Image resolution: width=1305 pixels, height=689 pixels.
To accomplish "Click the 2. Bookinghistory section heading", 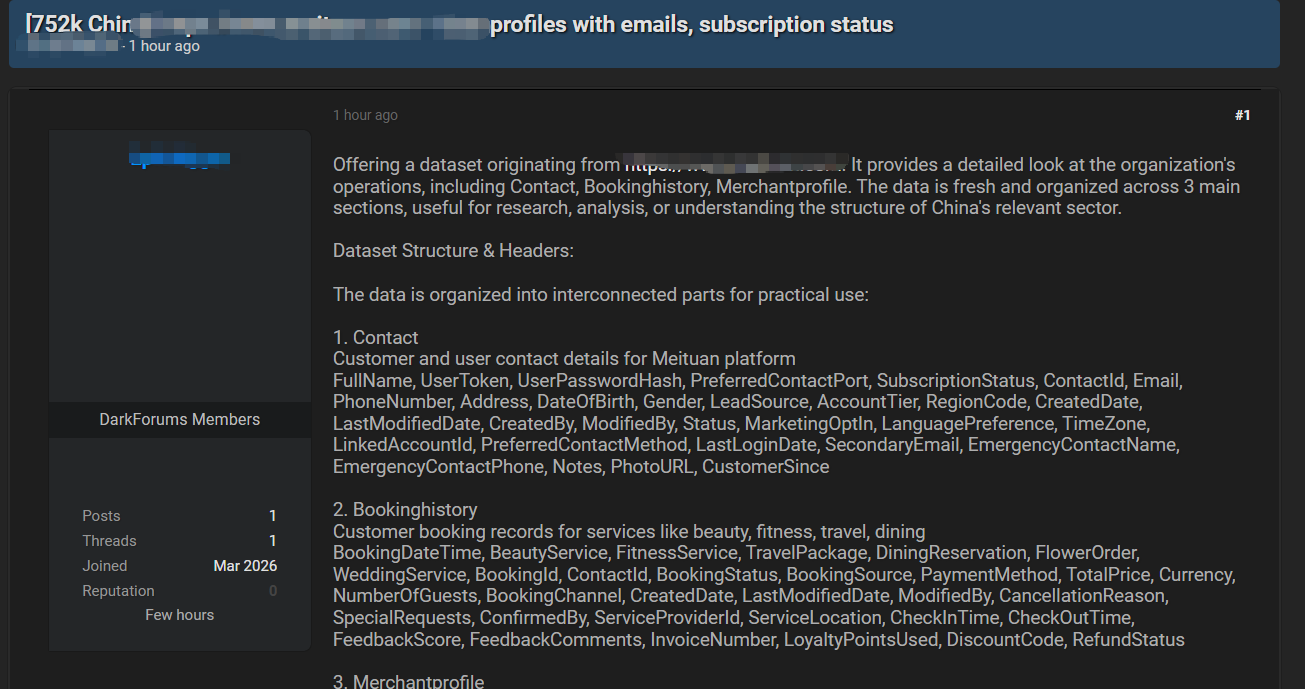I will click(405, 510).
